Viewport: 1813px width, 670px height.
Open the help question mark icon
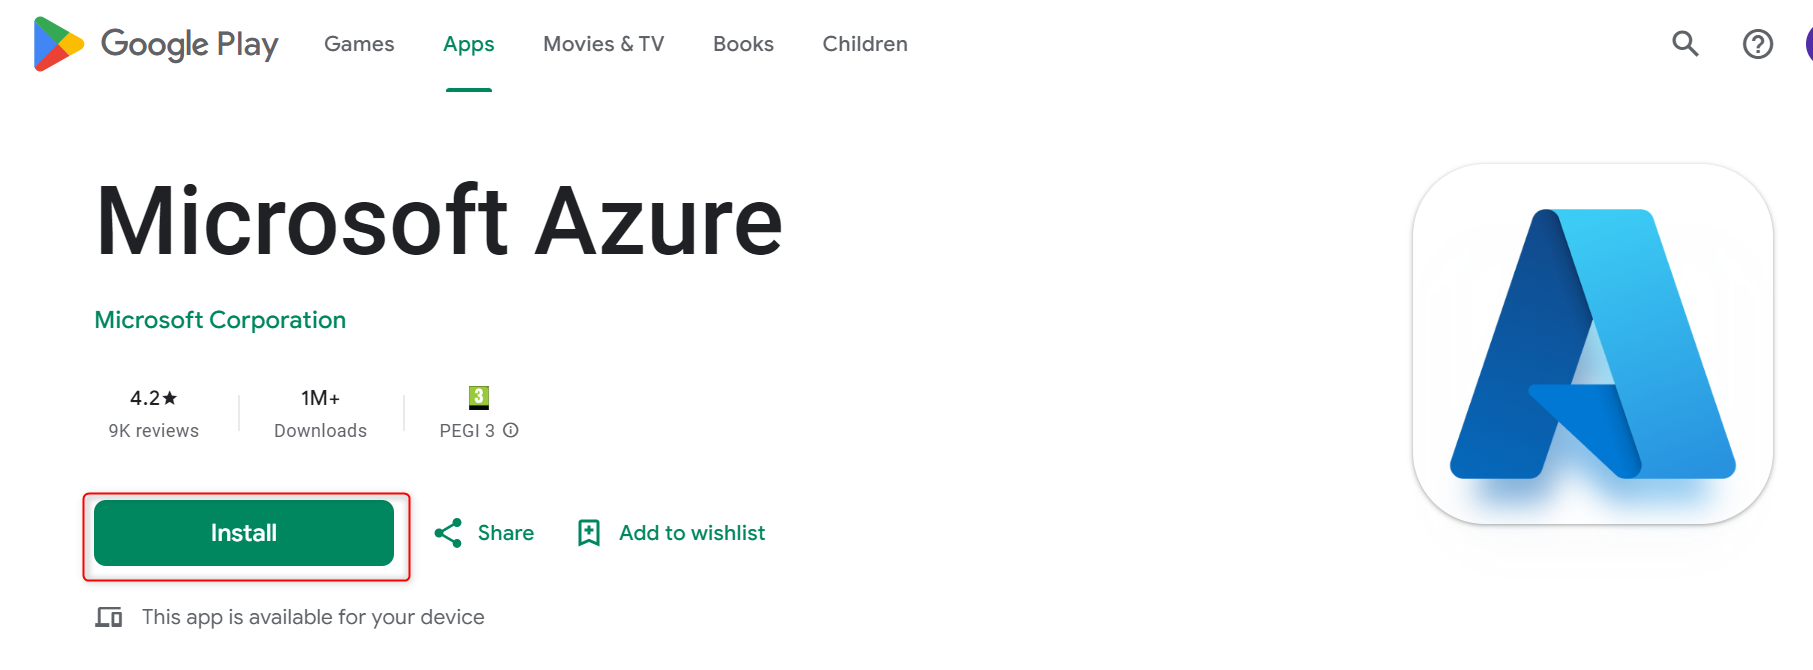click(x=1757, y=44)
